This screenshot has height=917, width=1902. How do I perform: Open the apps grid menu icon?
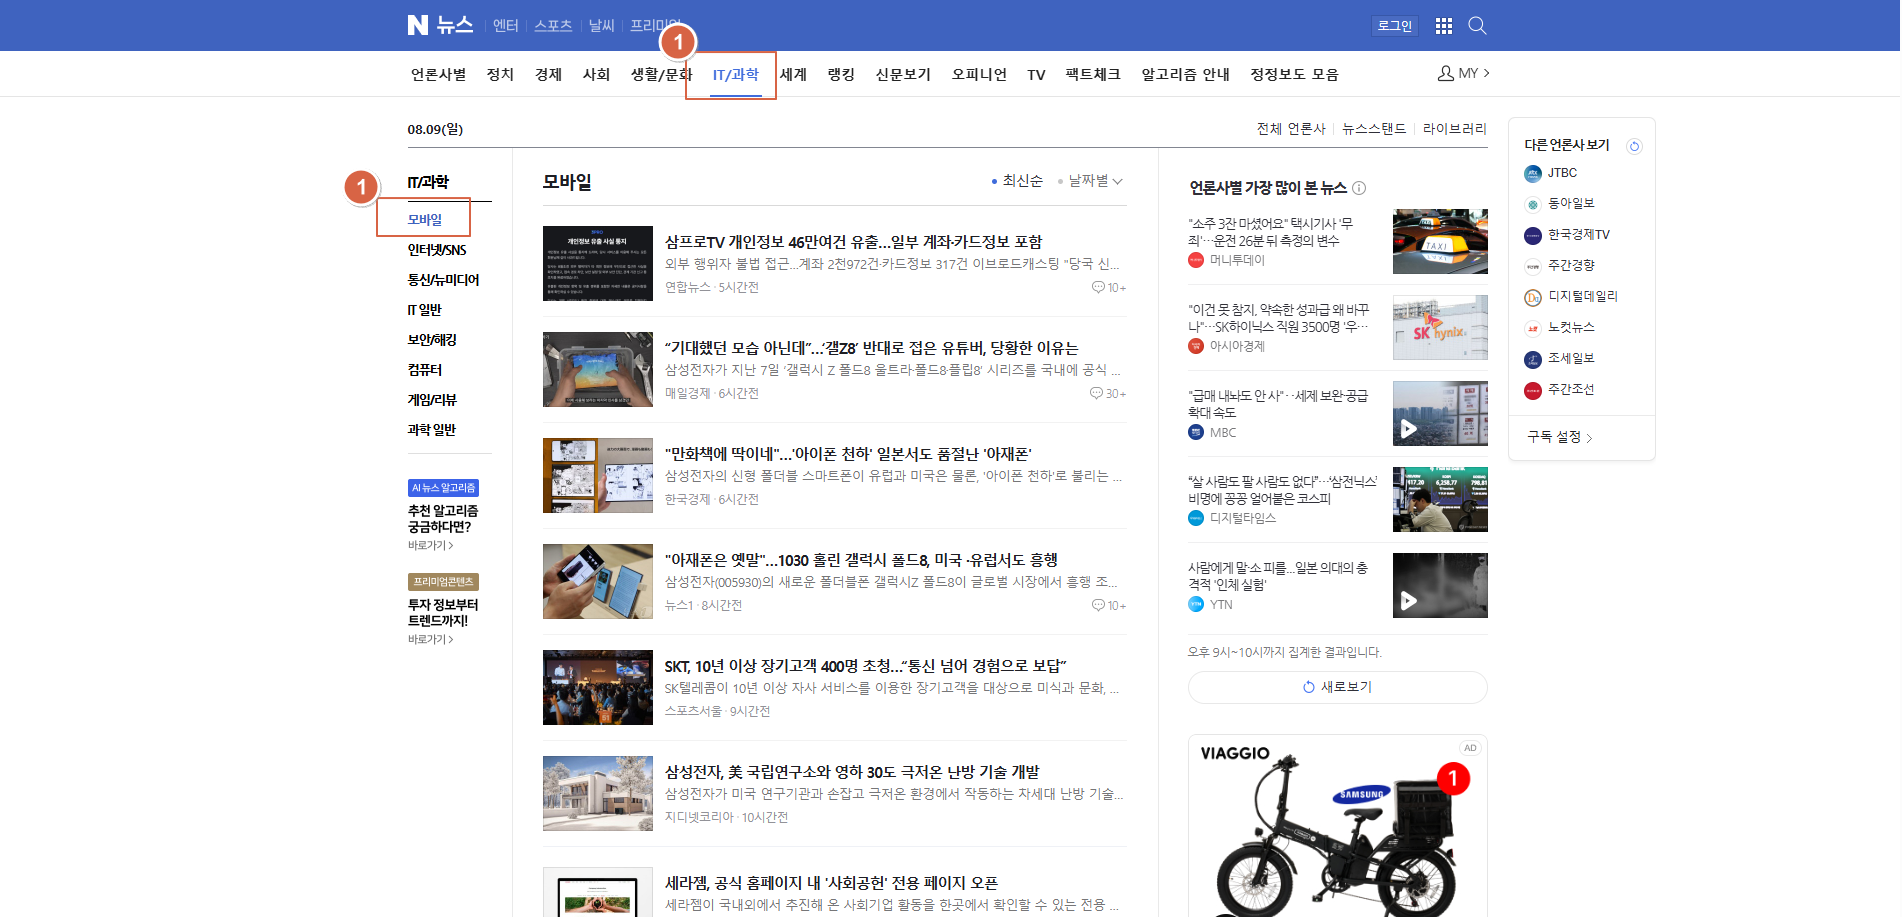point(1443,26)
